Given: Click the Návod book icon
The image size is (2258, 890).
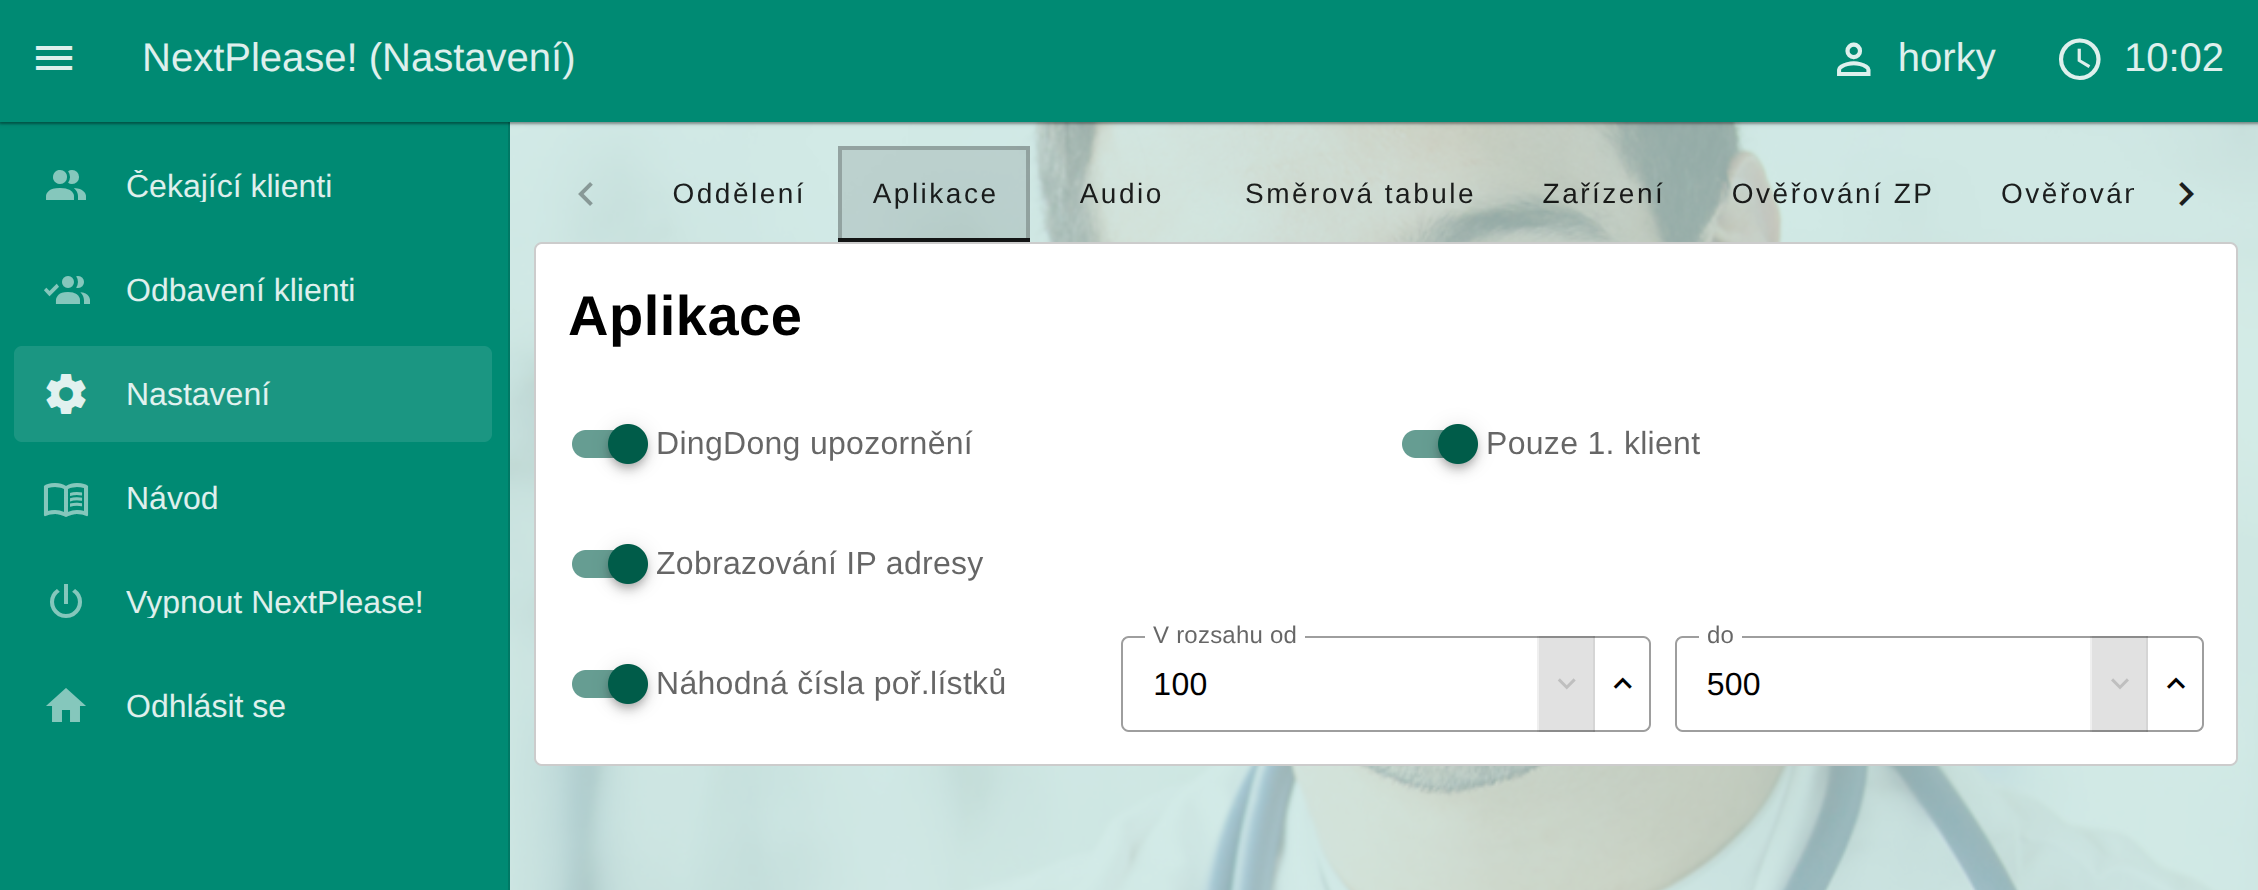Looking at the screenshot, I should click(x=66, y=498).
